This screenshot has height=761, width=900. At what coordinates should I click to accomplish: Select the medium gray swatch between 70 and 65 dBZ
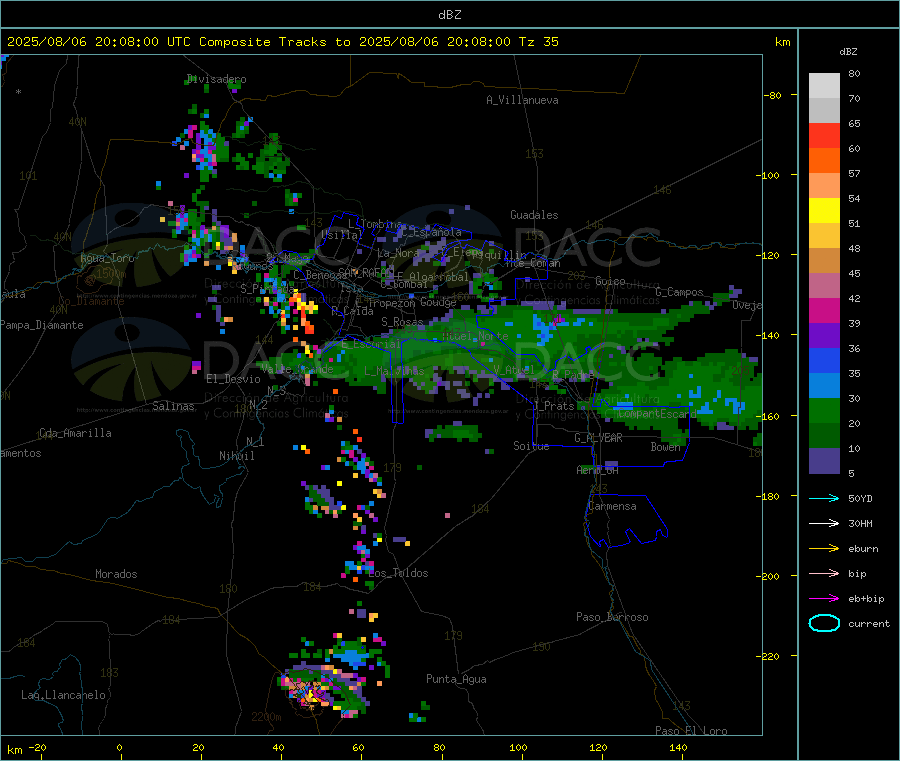point(824,111)
